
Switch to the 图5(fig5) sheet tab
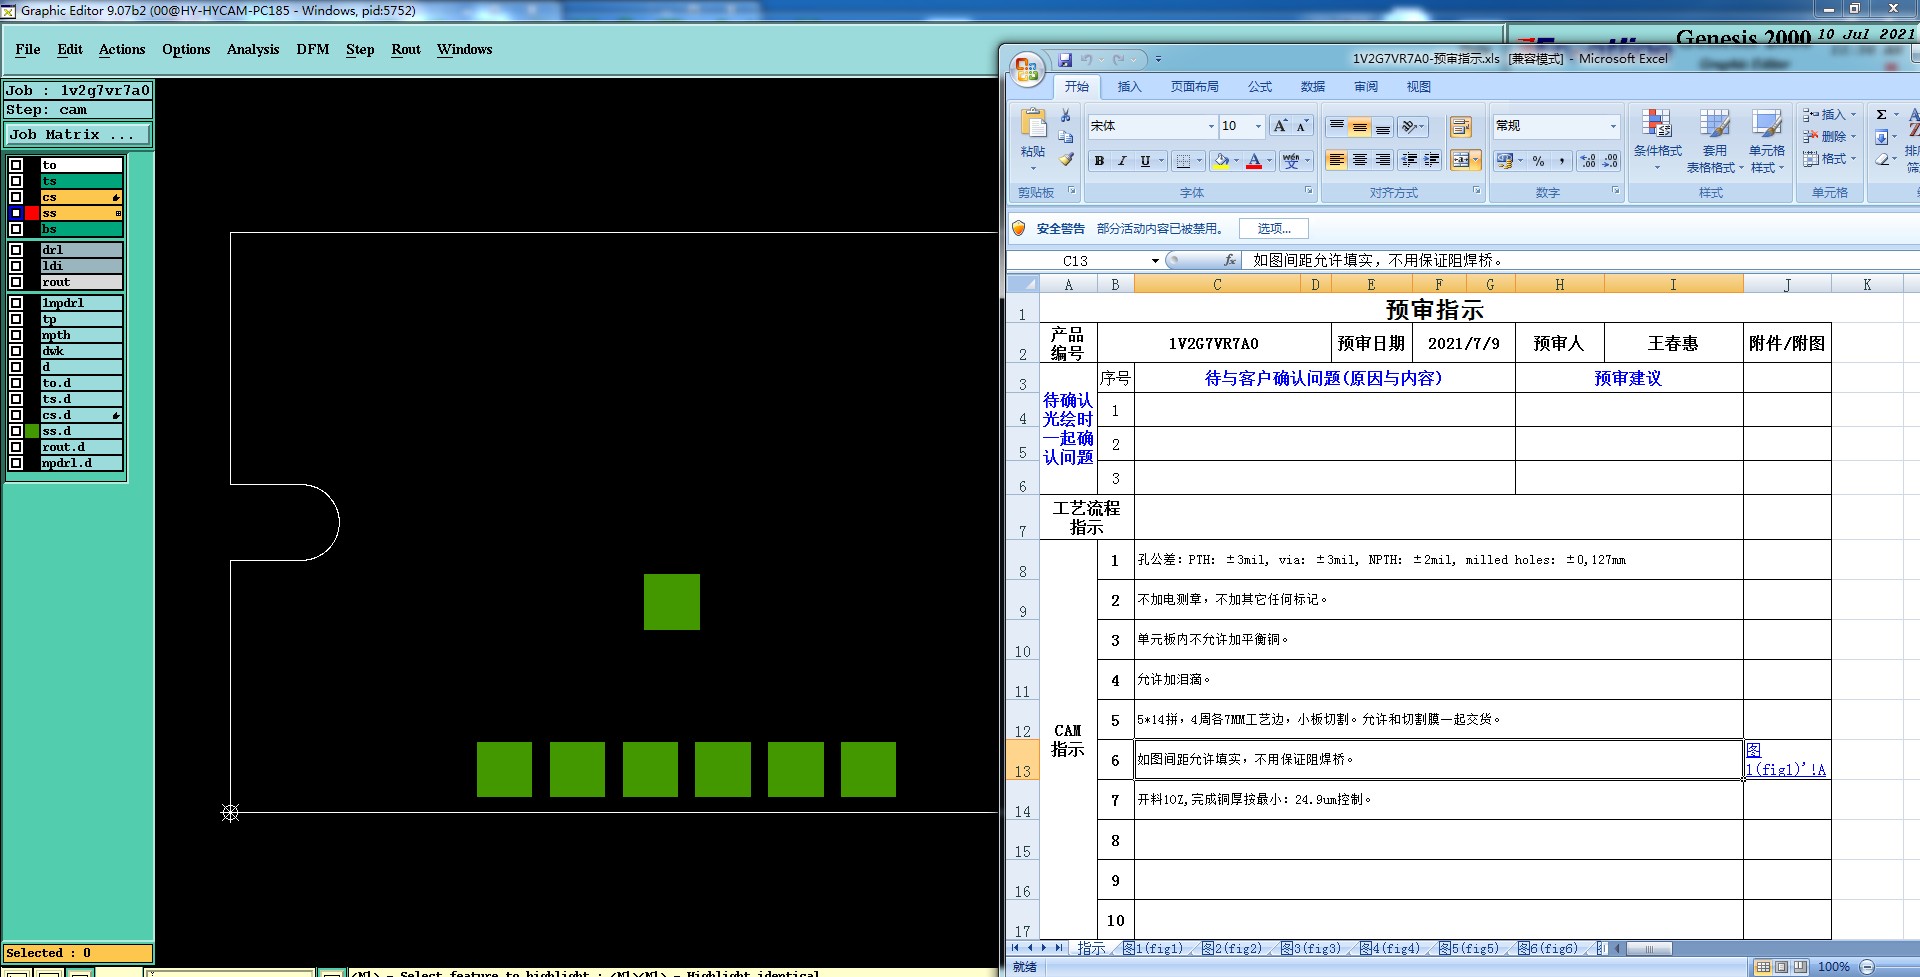pyautogui.click(x=1469, y=948)
